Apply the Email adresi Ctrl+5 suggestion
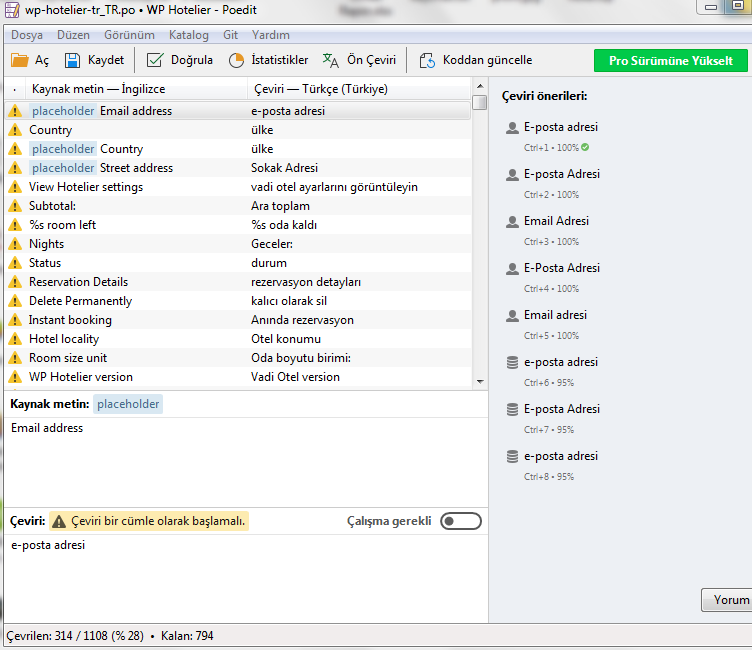The height and width of the screenshot is (650, 752). (555, 315)
